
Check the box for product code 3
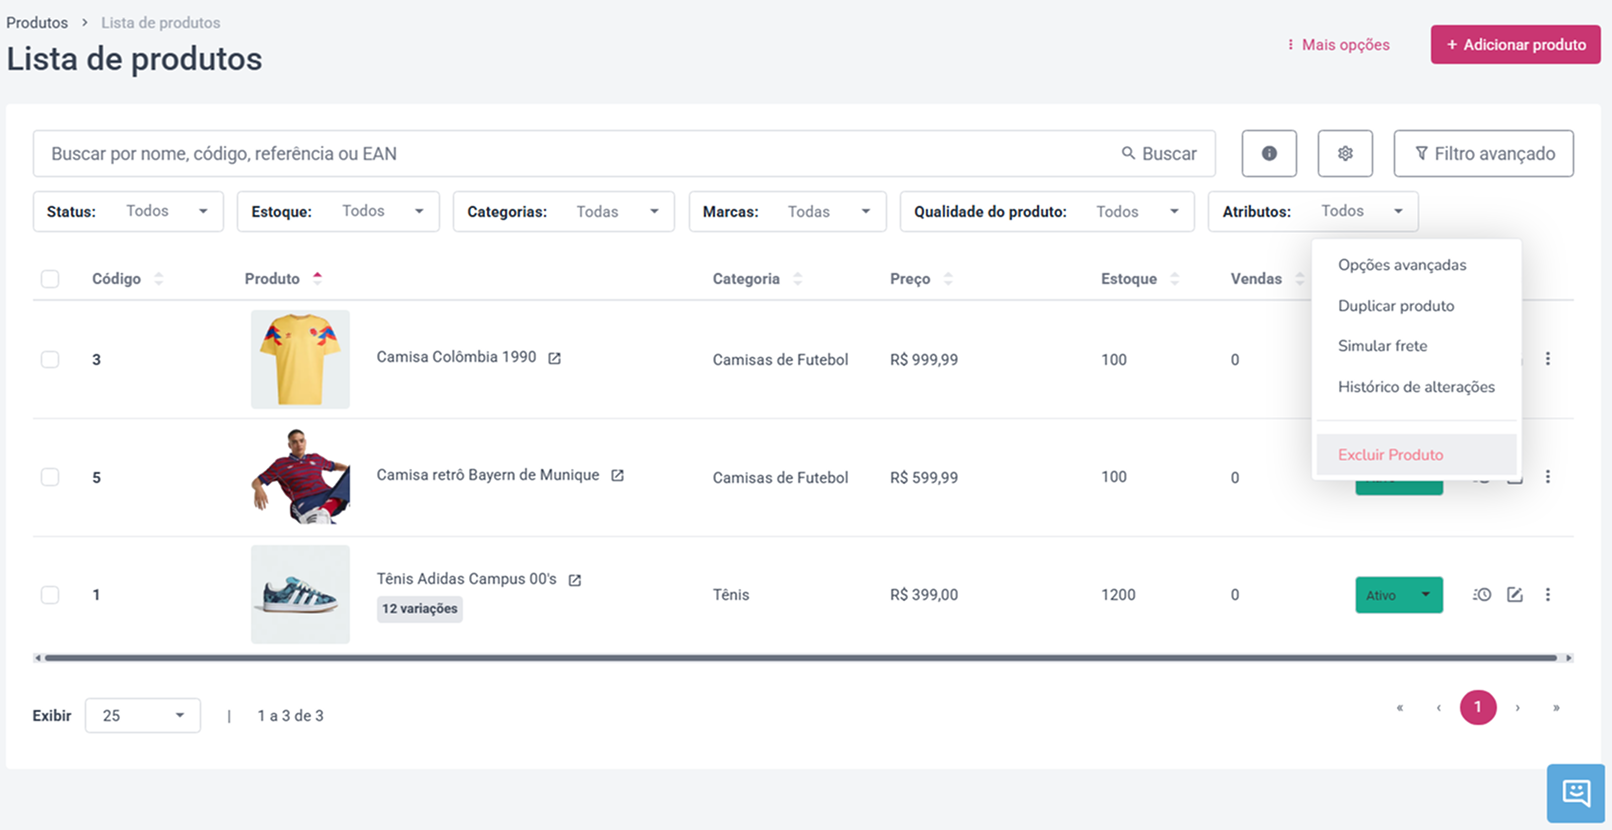pos(50,359)
